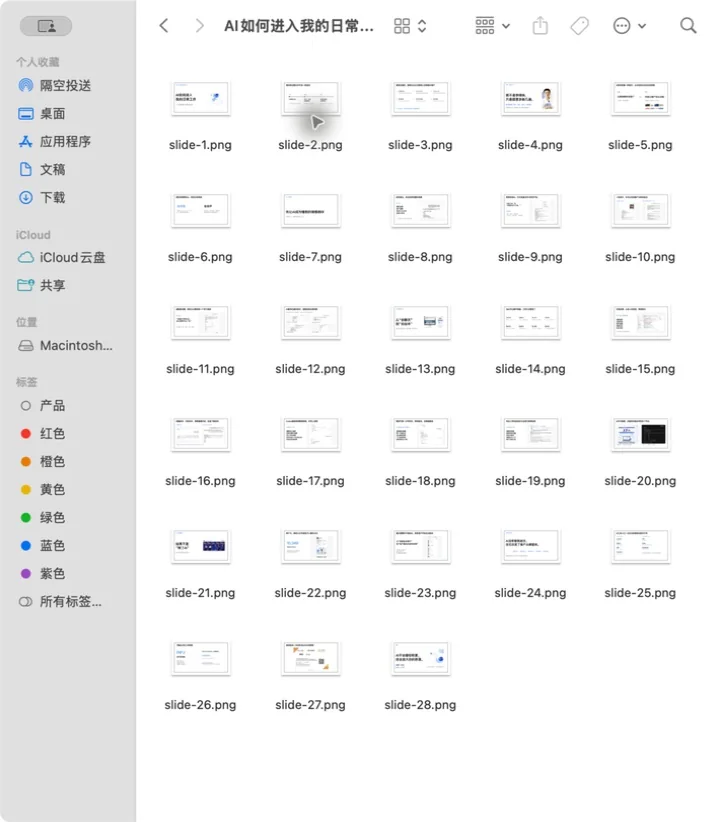The height and width of the screenshot is (822, 716).
Task: Click the slide-9.png file name
Action: click(530, 257)
